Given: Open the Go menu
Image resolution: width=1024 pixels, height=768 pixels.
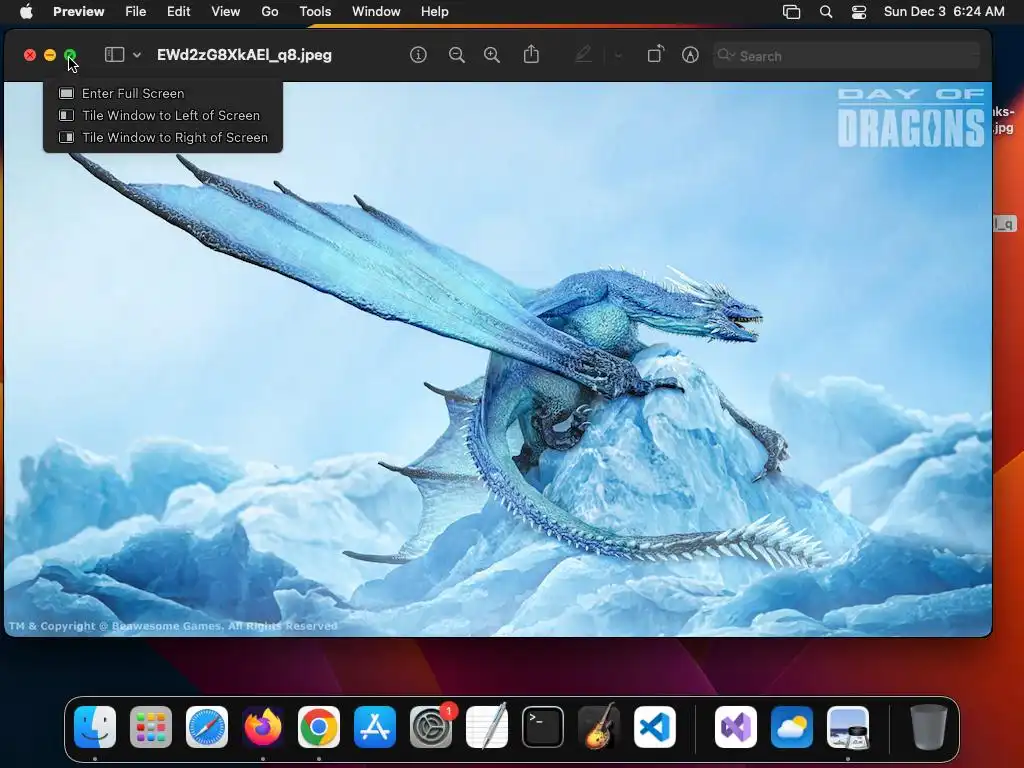Looking at the screenshot, I should (x=270, y=12).
